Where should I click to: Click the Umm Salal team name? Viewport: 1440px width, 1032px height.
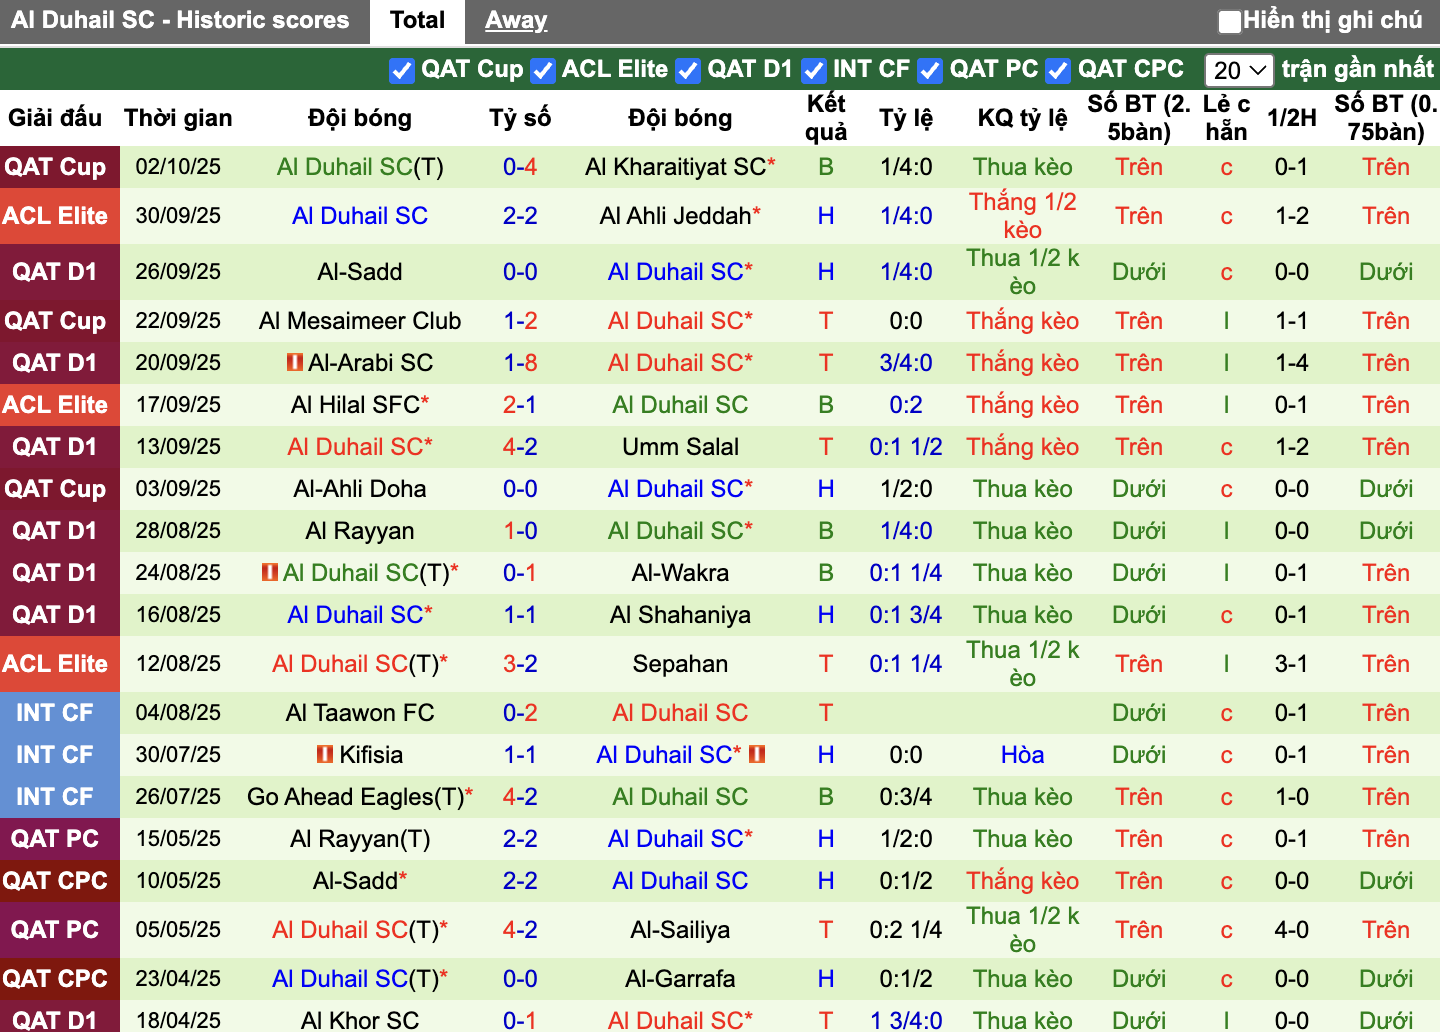680,447
